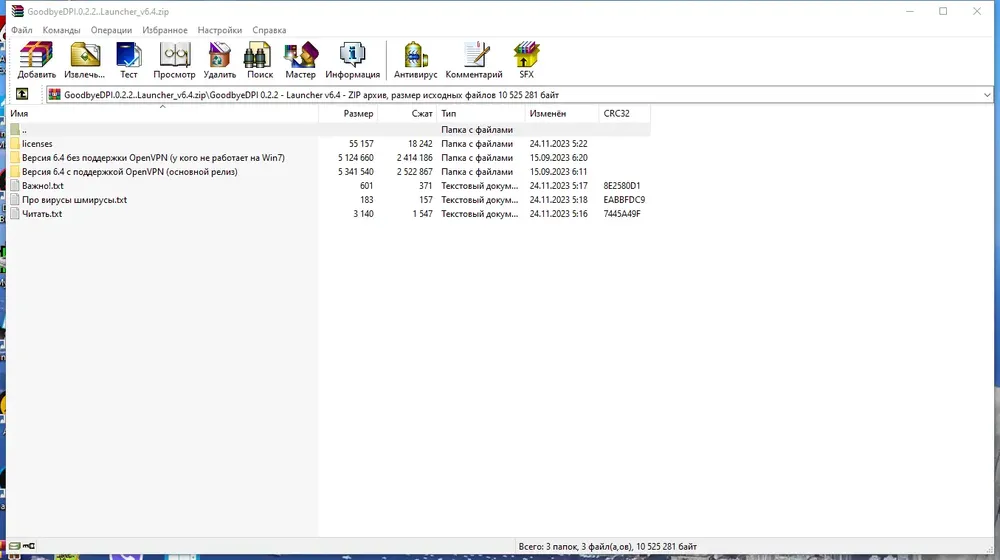This screenshot has width=1000, height=560.
Task: Click the Важно!.txt file icon
Action: (15, 186)
